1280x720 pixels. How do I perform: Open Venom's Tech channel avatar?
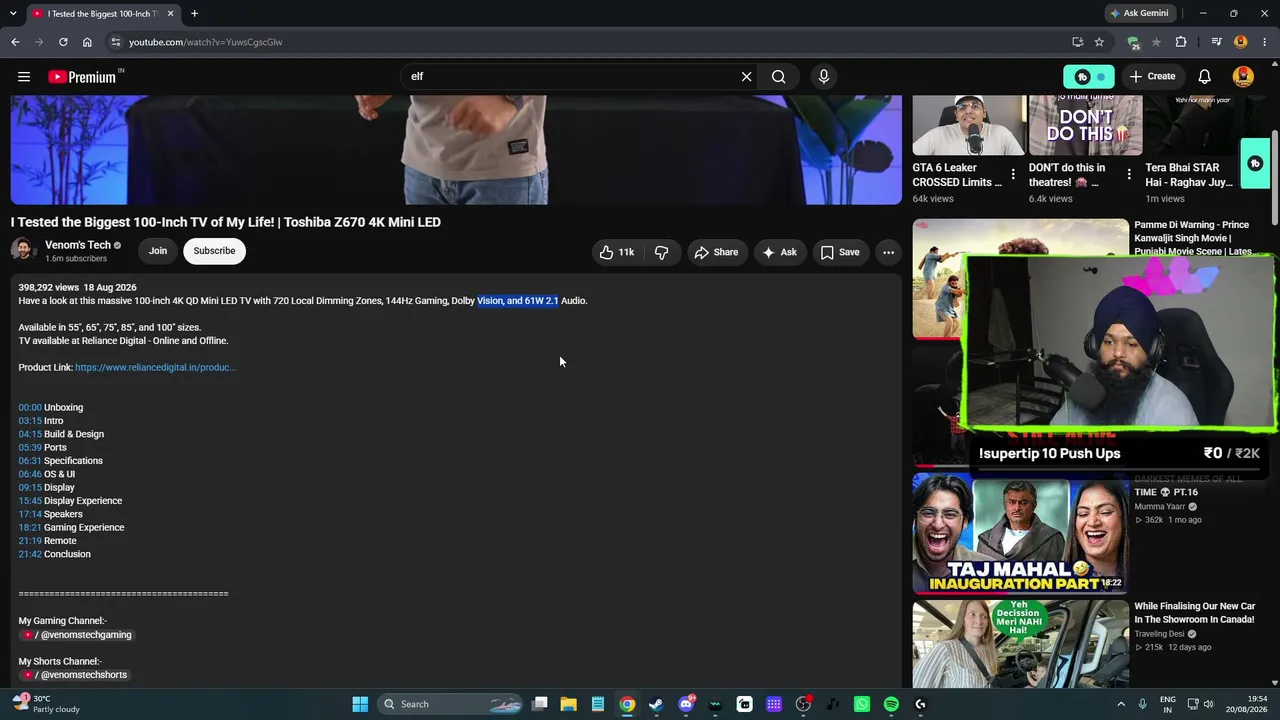24,250
